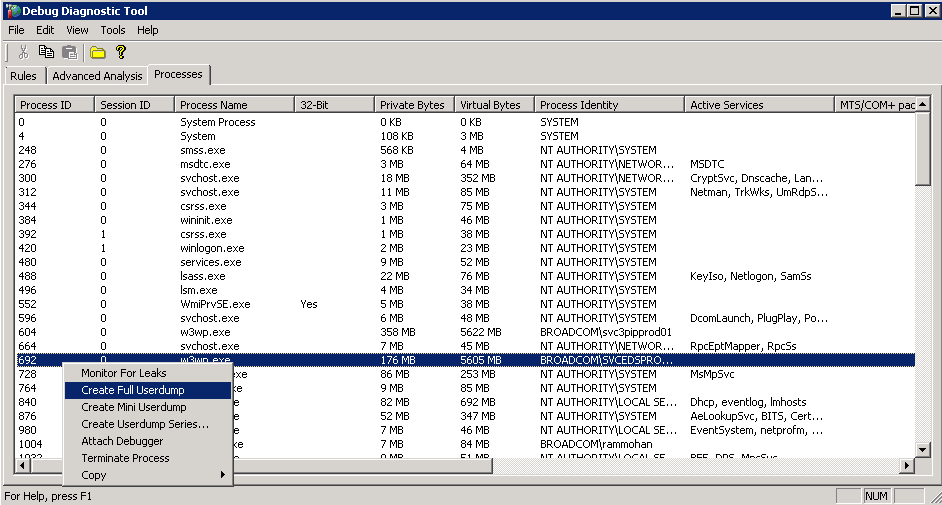Image resolution: width=942 pixels, height=505 pixels.
Task: Open the yellow folder toolbar icon
Action: point(98,53)
